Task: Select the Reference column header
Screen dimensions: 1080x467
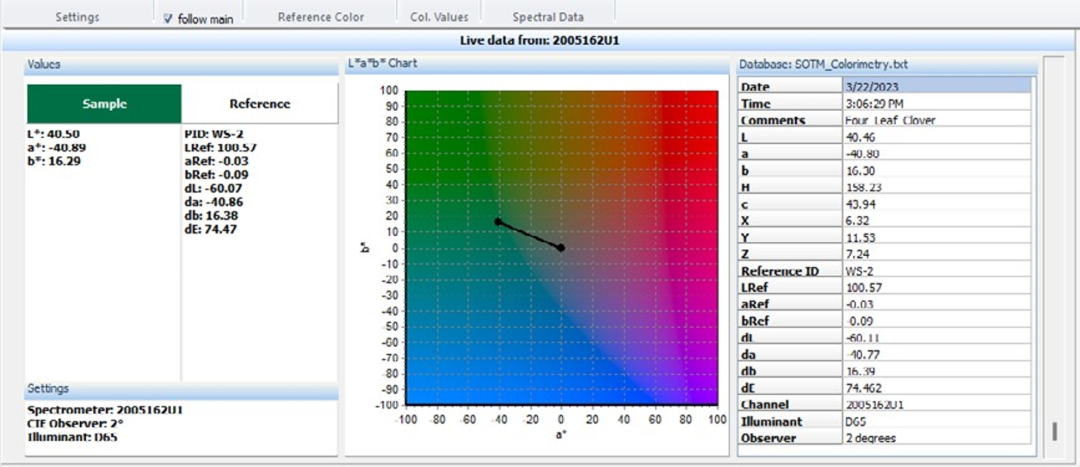Action: (x=260, y=104)
